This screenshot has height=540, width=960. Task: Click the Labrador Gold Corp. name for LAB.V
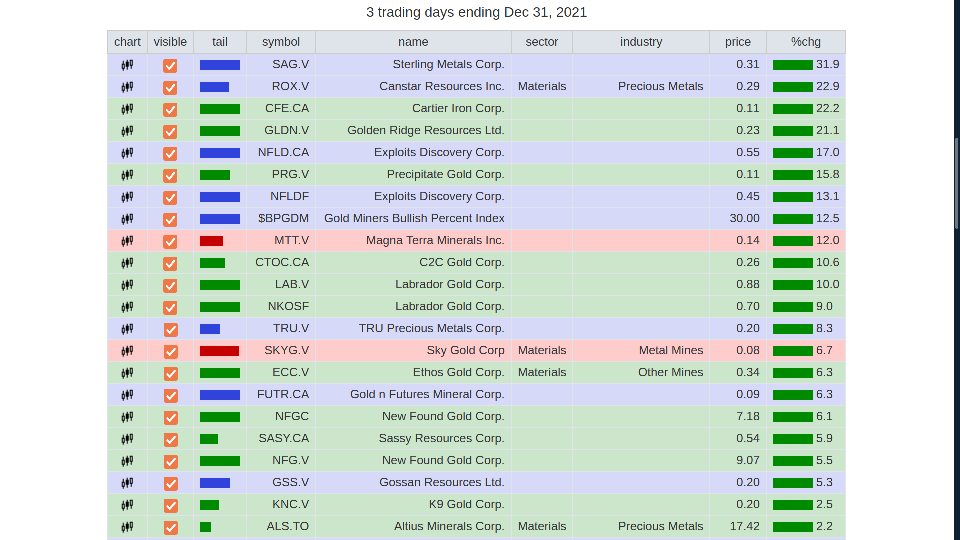click(x=449, y=284)
